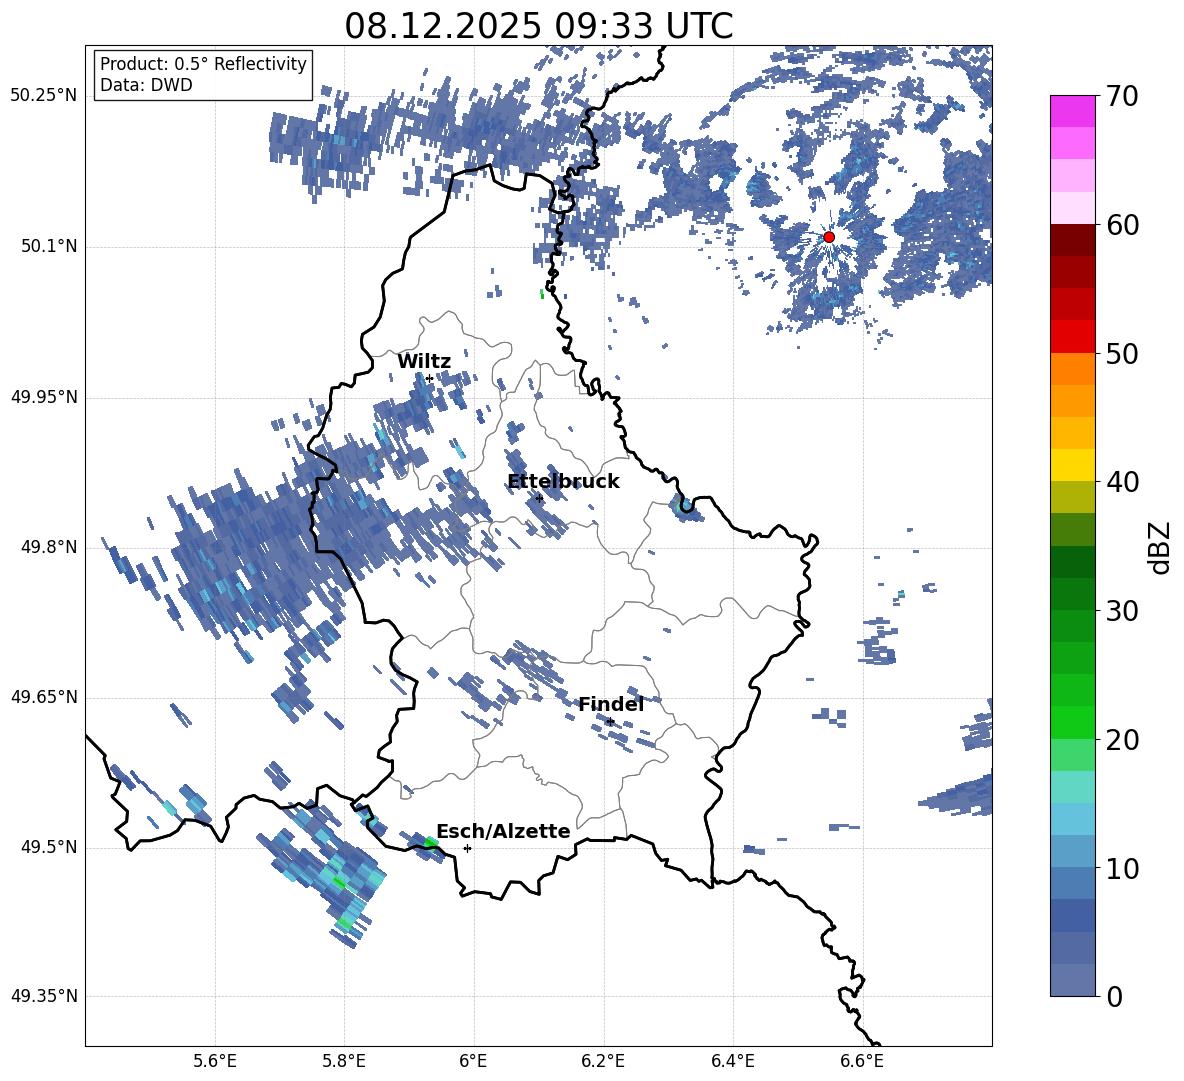Click the 49.35°N latitude label
This screenshot has height=1081, width=1184.
point(44,996)
